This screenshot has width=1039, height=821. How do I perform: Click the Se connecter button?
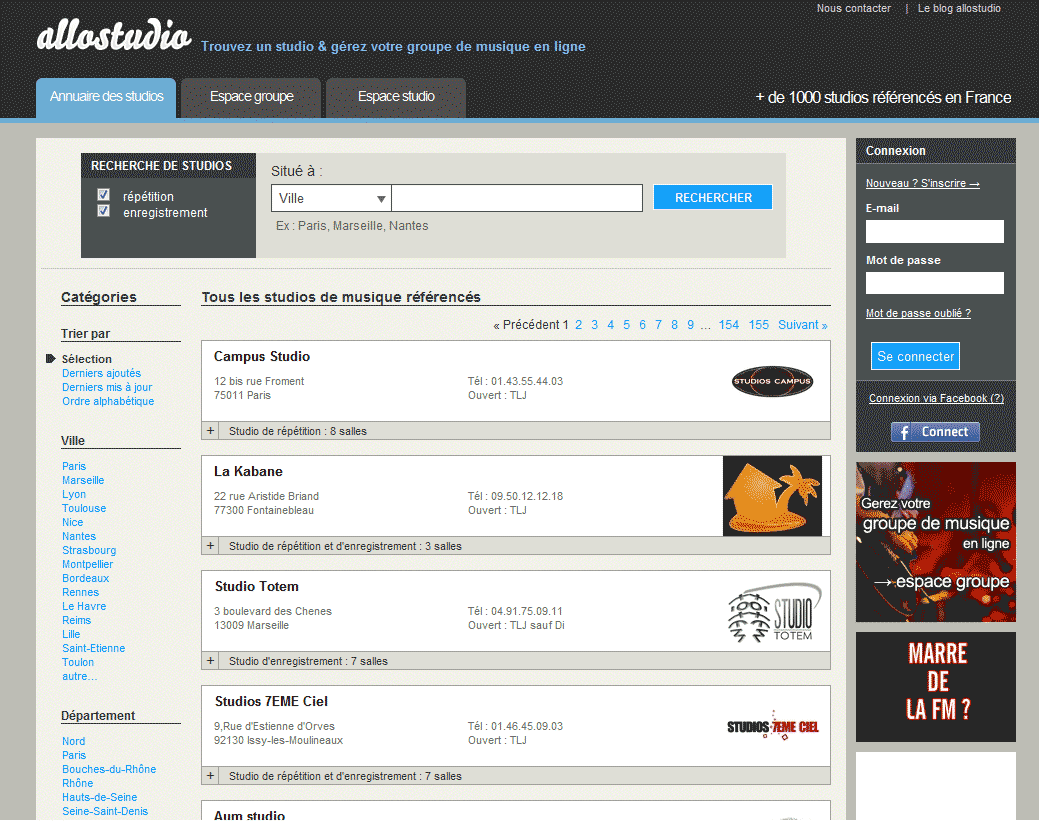[915, 356]
